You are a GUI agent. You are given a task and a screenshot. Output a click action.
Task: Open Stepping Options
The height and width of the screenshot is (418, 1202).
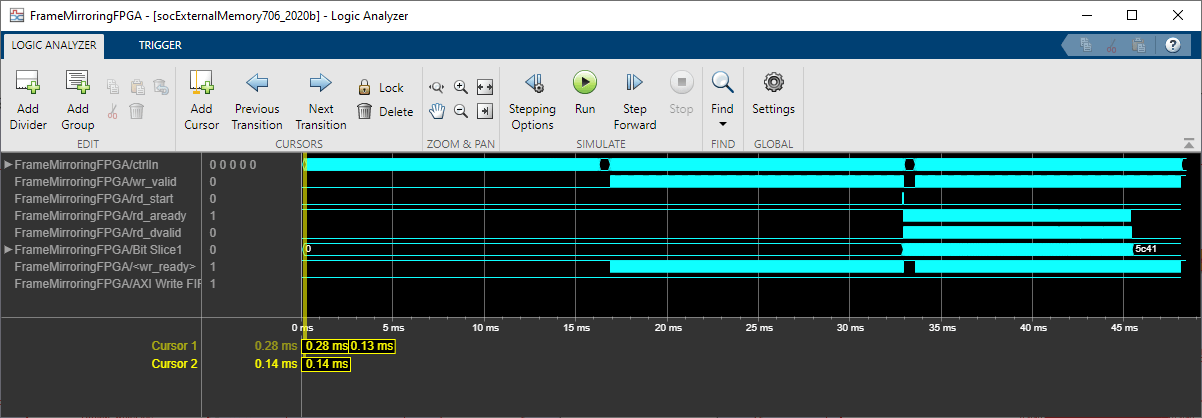click(x=532, y=100)
